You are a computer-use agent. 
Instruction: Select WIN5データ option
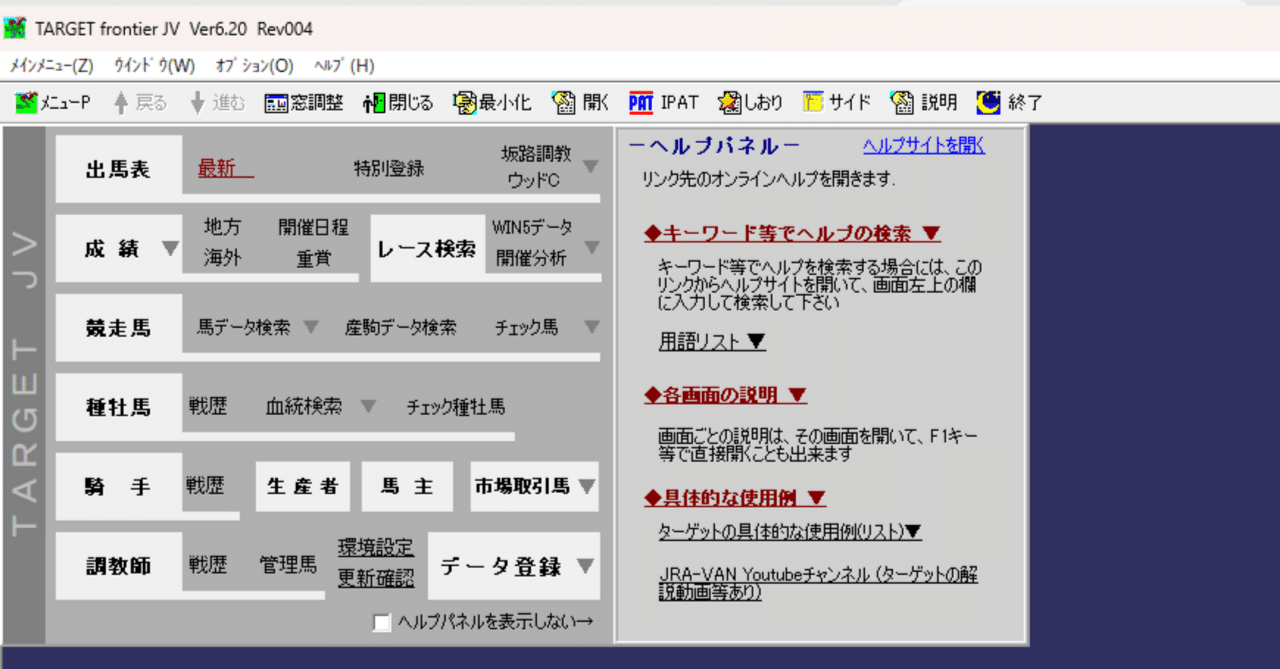[x=532, y=227]
